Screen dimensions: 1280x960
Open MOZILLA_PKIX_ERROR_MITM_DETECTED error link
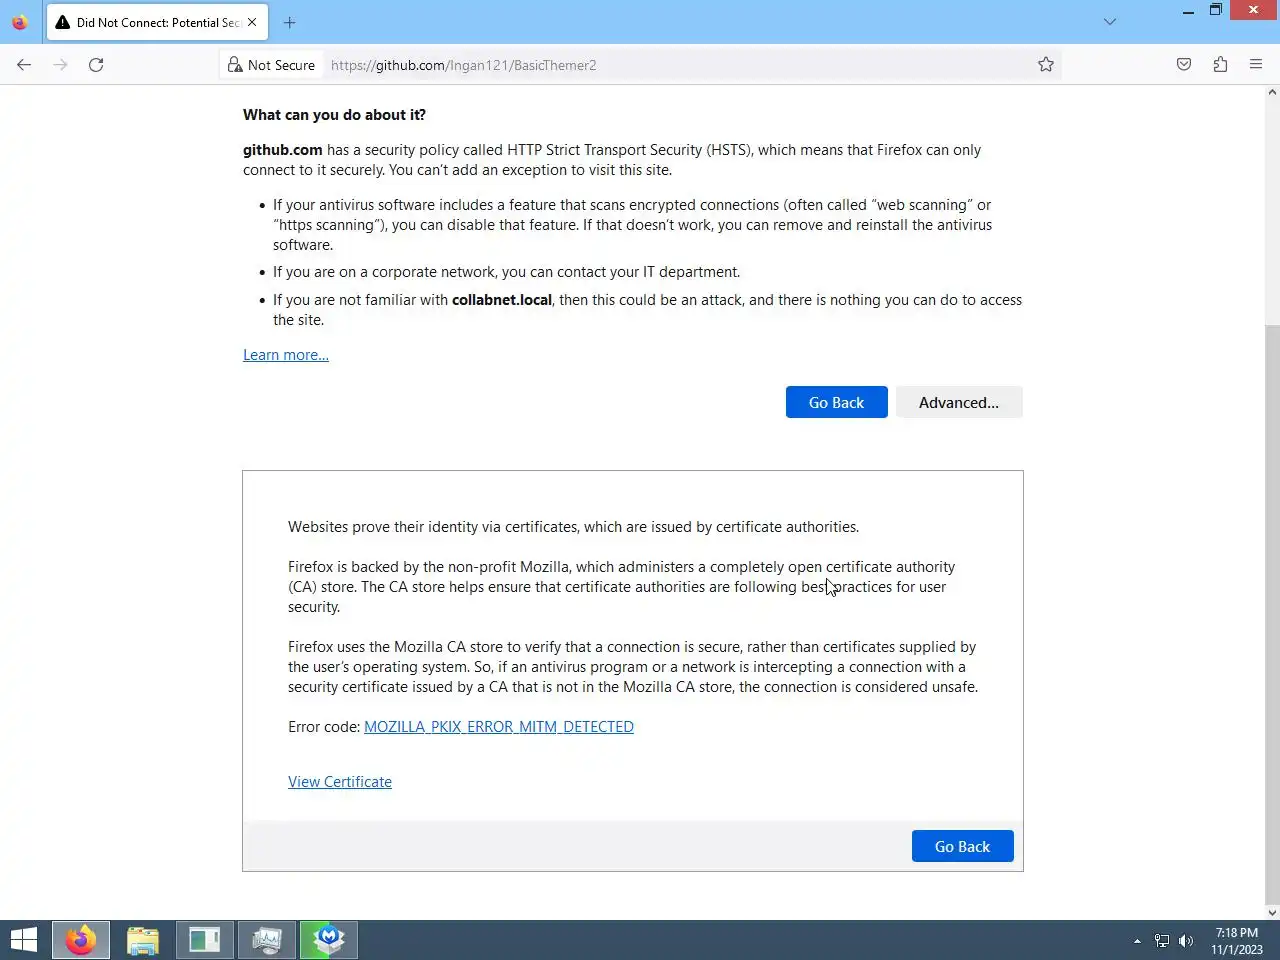(499, 727)
